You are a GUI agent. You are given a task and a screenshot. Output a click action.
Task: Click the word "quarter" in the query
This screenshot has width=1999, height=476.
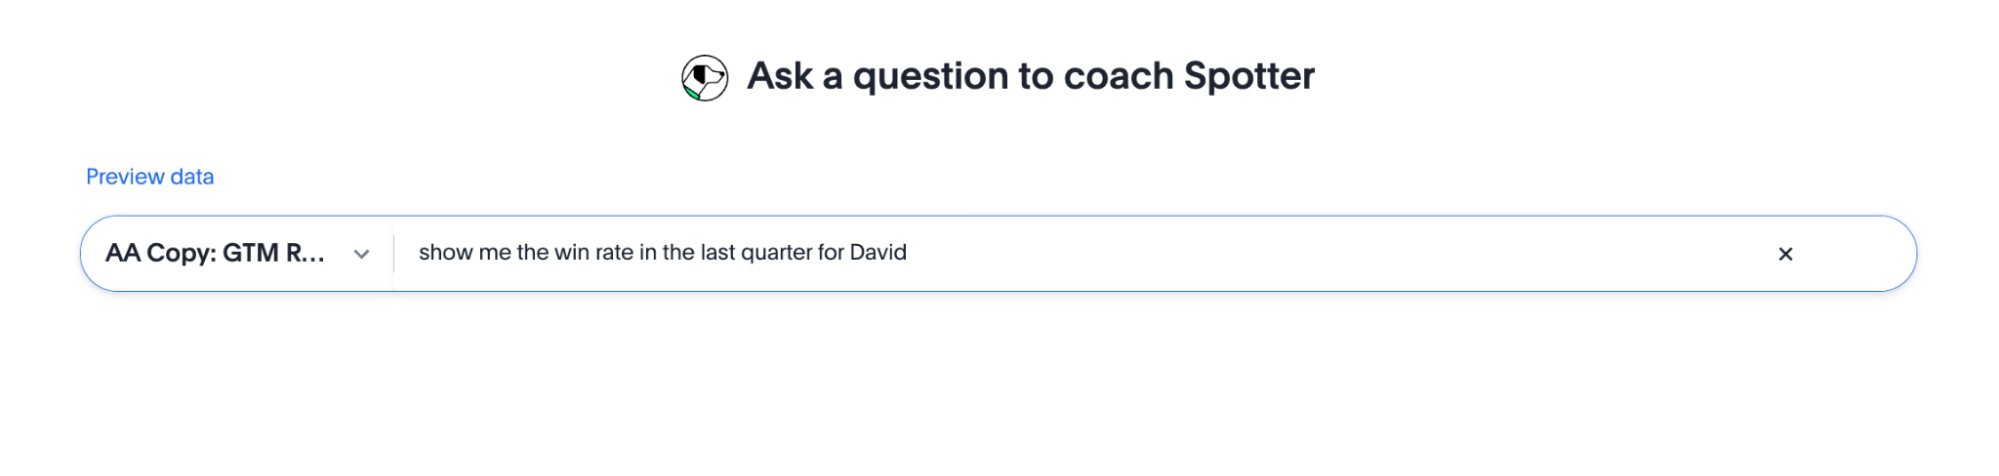tap(777, 253)
